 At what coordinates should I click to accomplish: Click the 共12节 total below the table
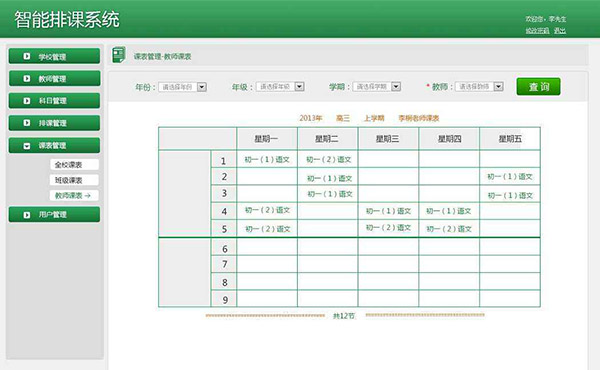344,316
